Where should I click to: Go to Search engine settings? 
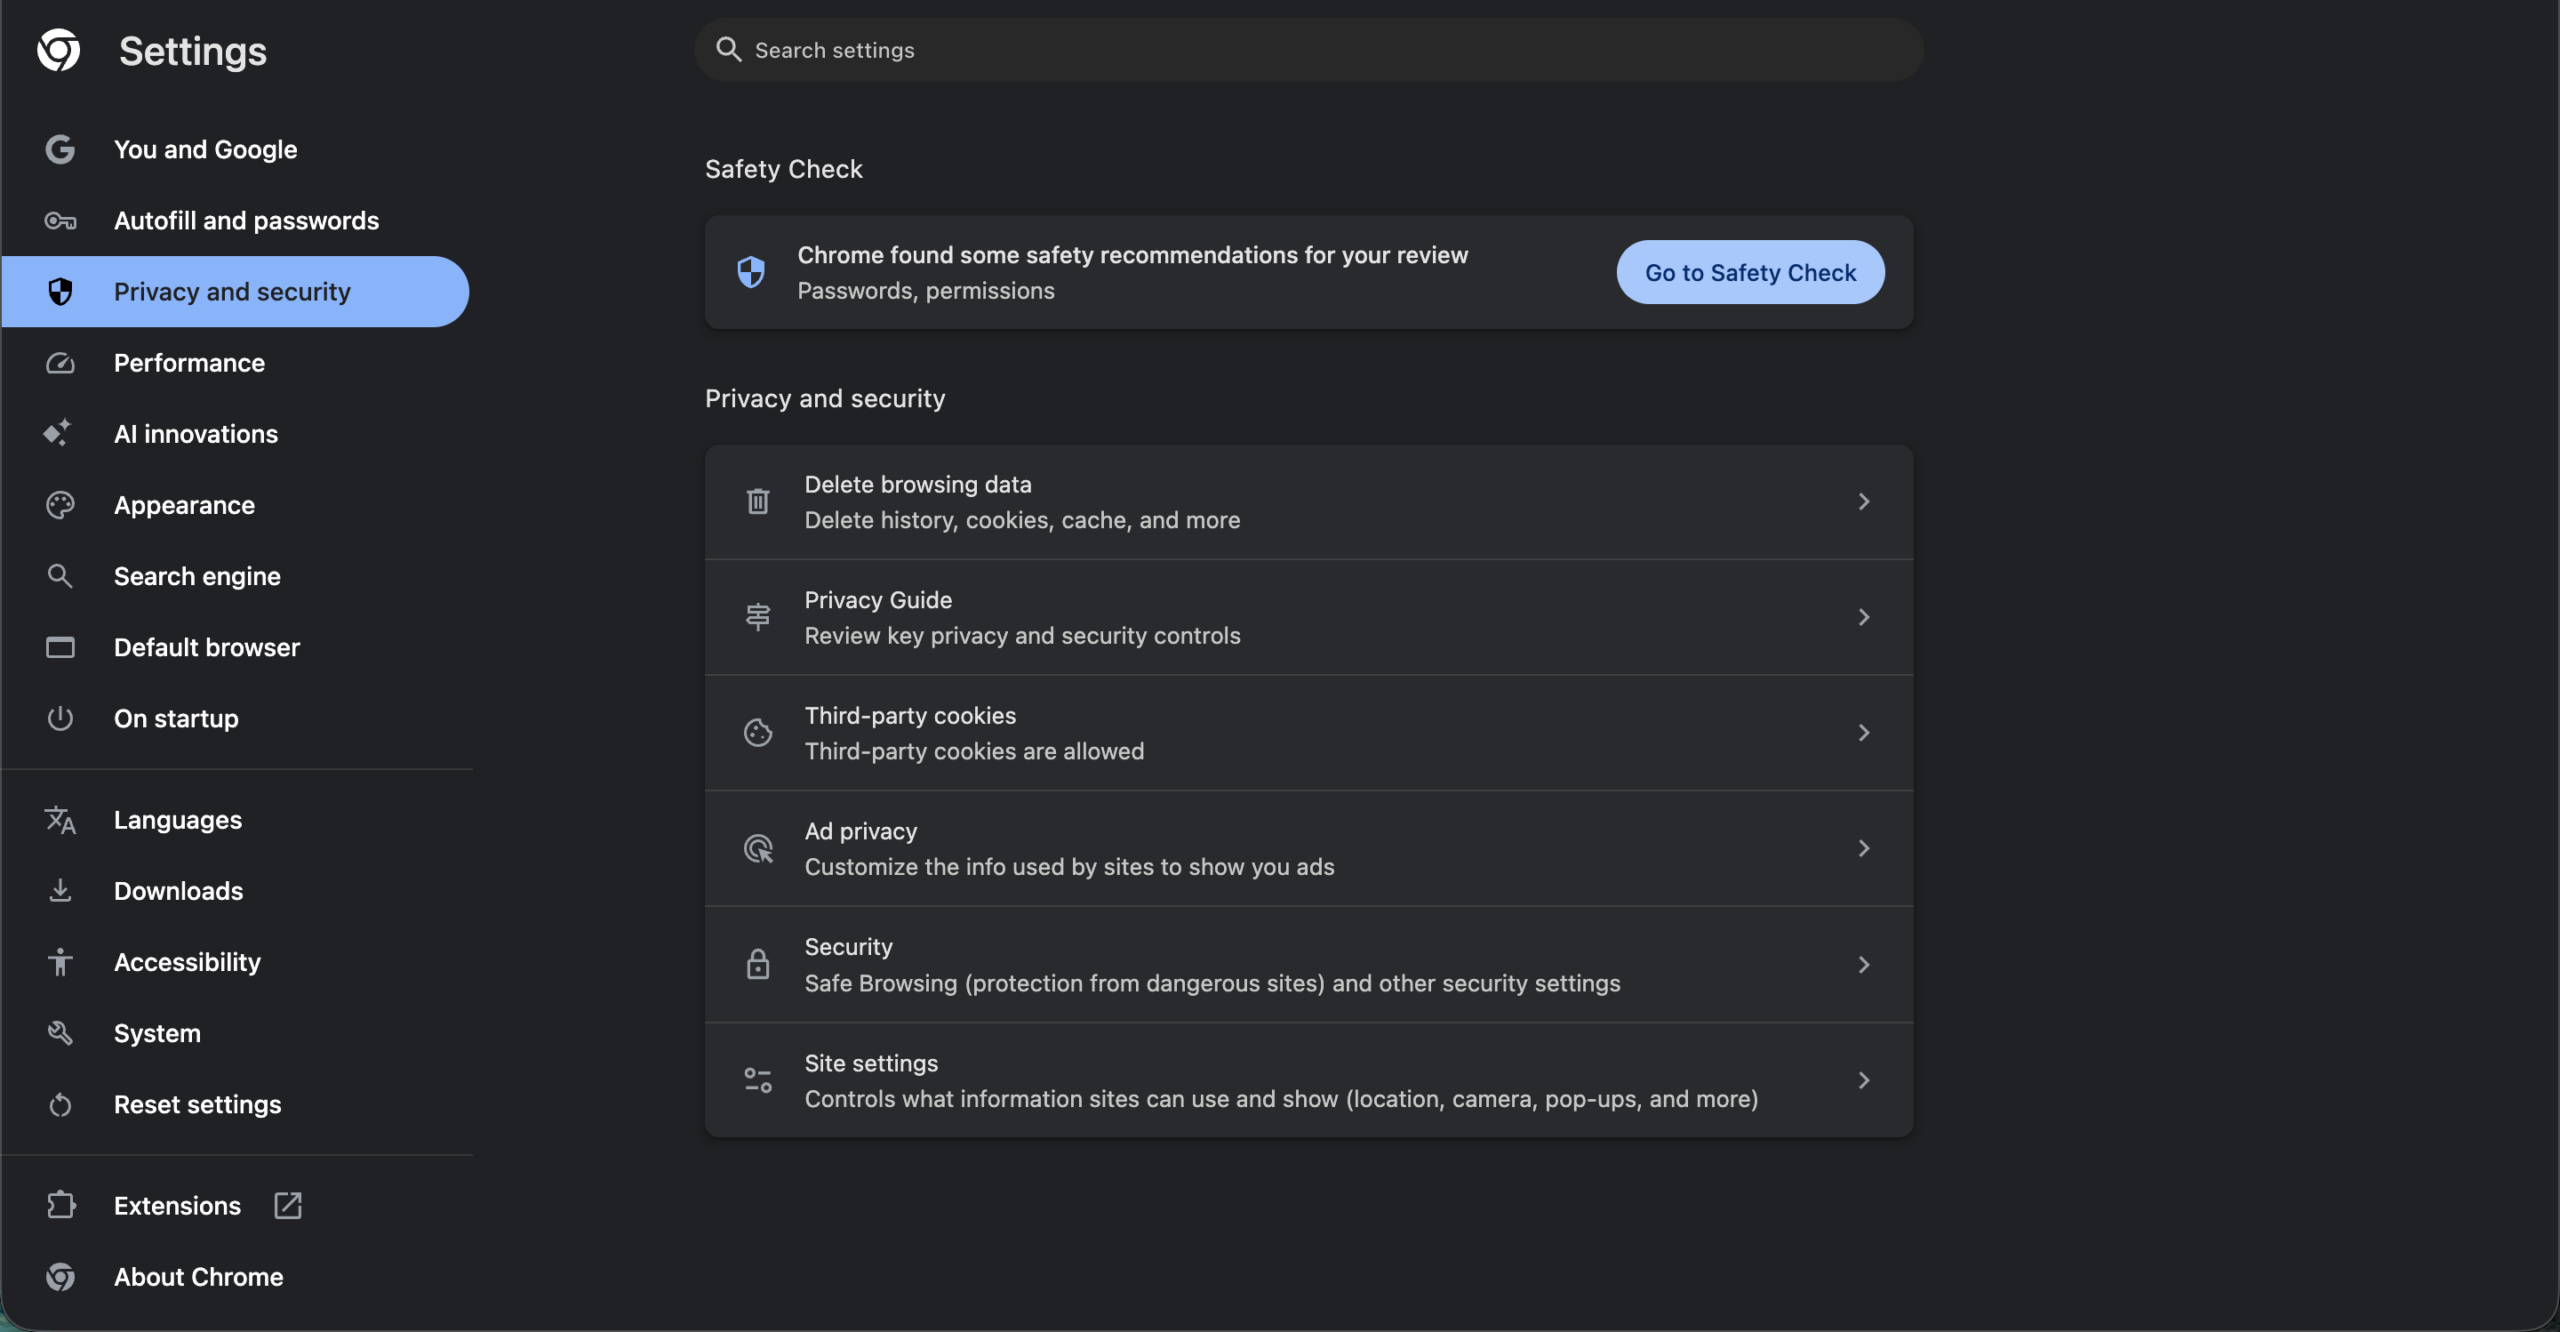click(x=236, y=576)
